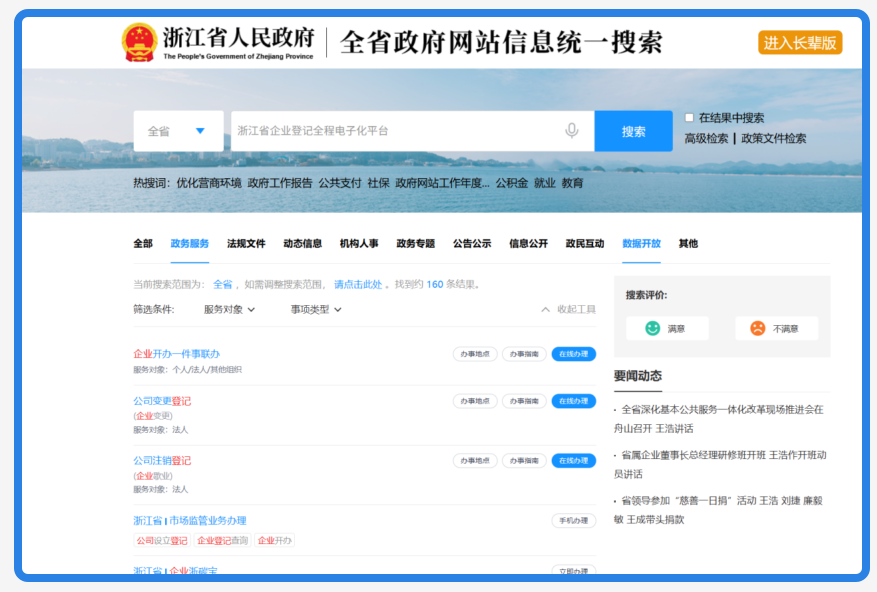
Task: Open the 公司变更登记 result link
Action: point(162,401)
